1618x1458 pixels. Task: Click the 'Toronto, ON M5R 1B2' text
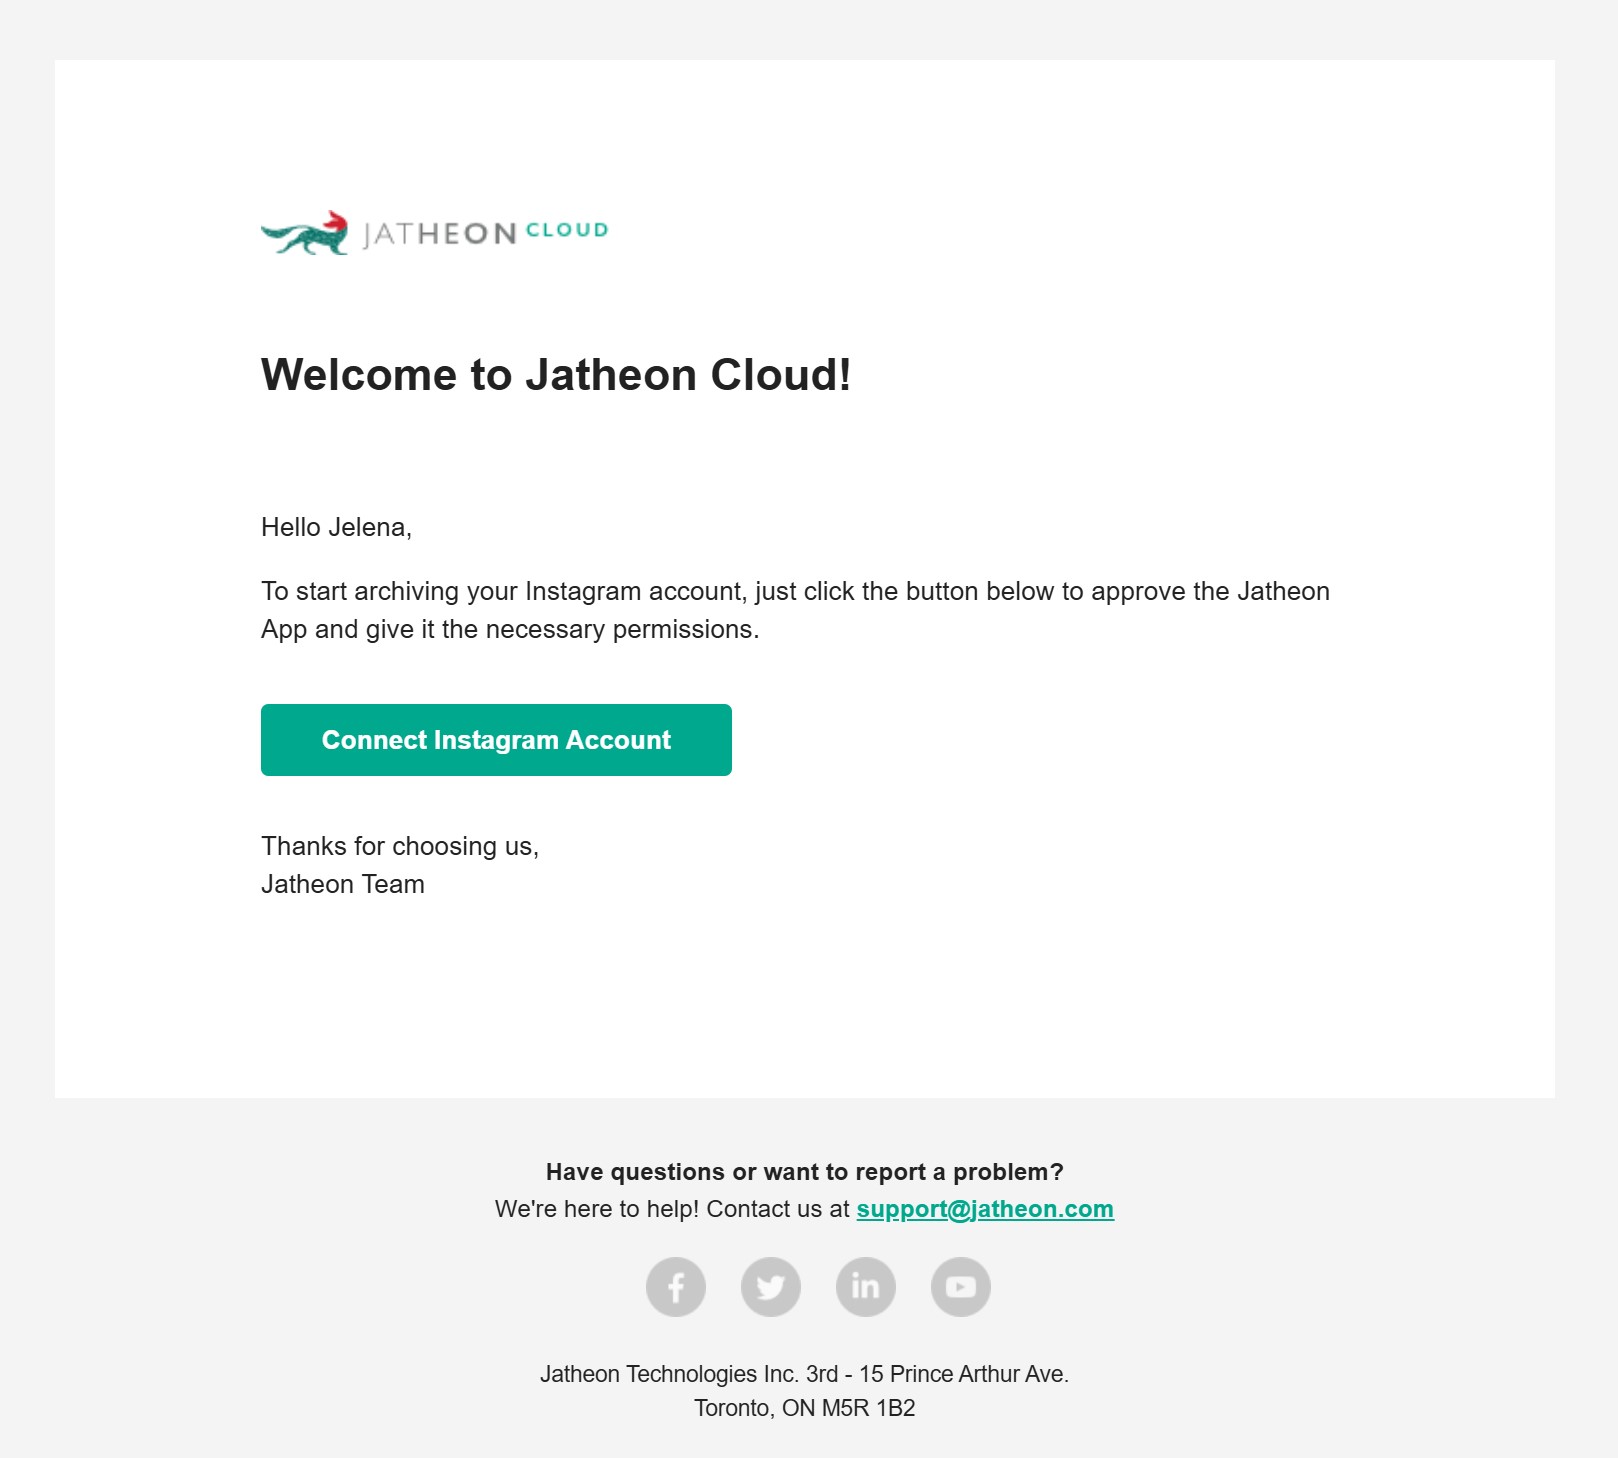(805, 1408)
